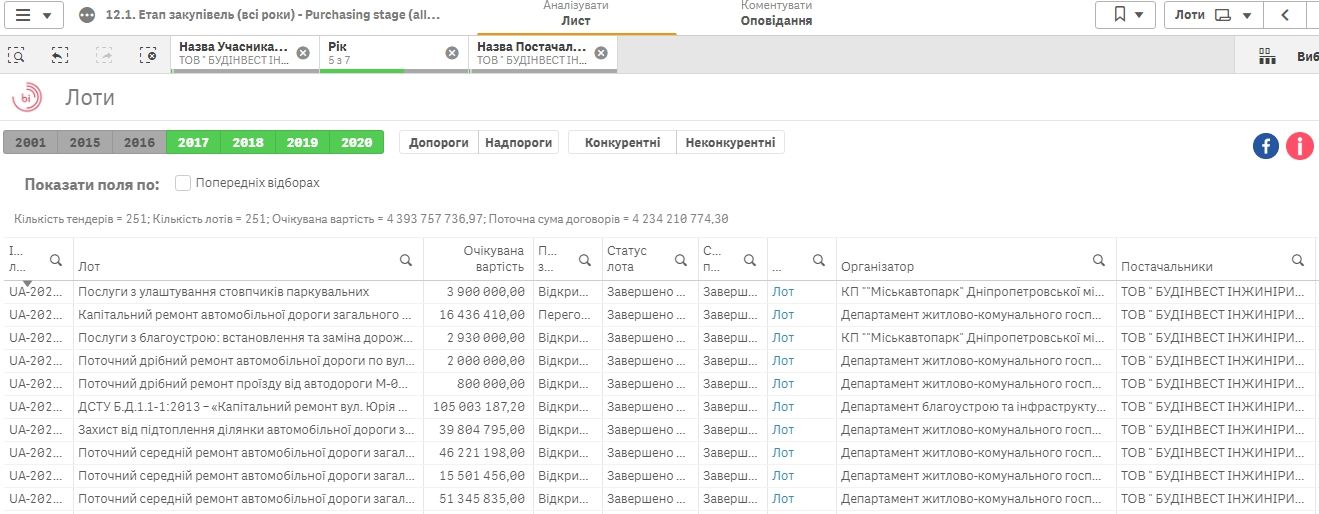Toggle year 2016 filter

click(x=139, y=143)
